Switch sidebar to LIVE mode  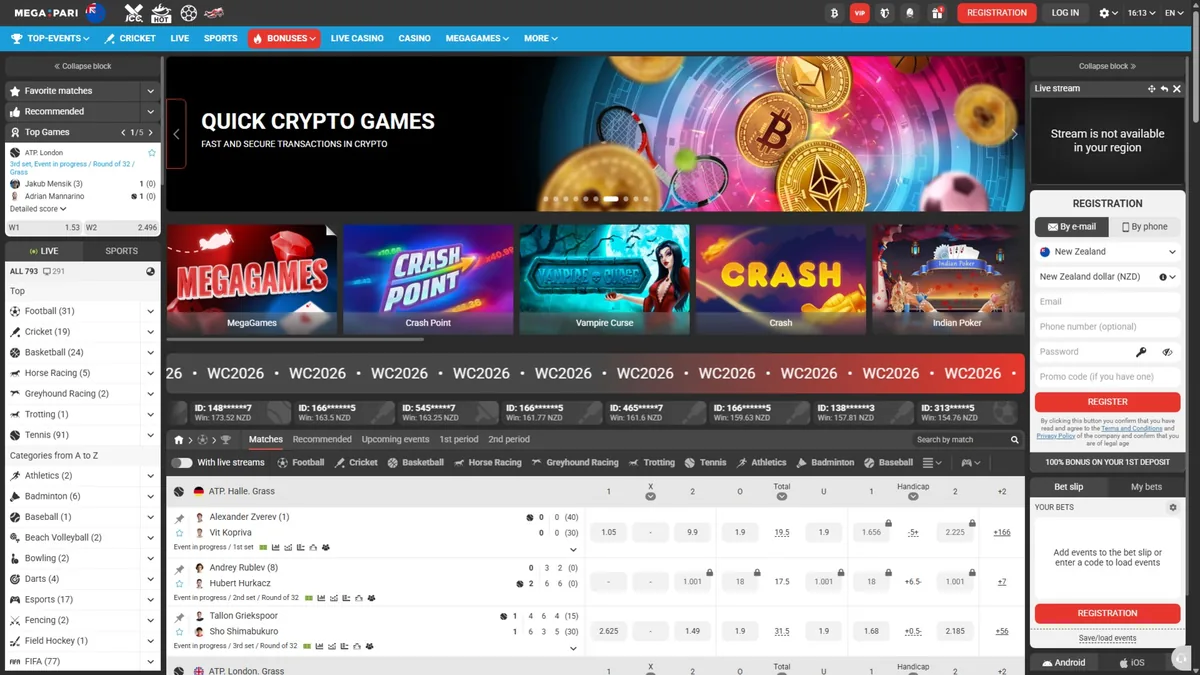coord(44,251)
